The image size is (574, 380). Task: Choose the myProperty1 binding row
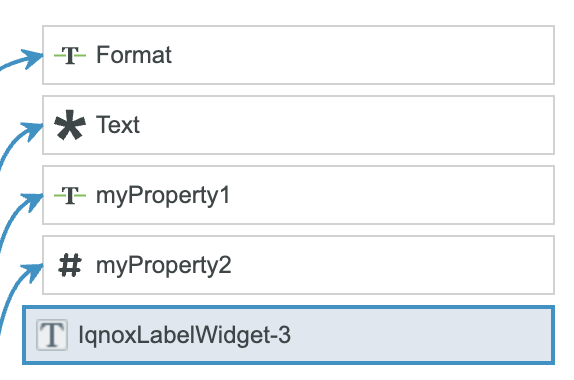[x=298, y=195]
